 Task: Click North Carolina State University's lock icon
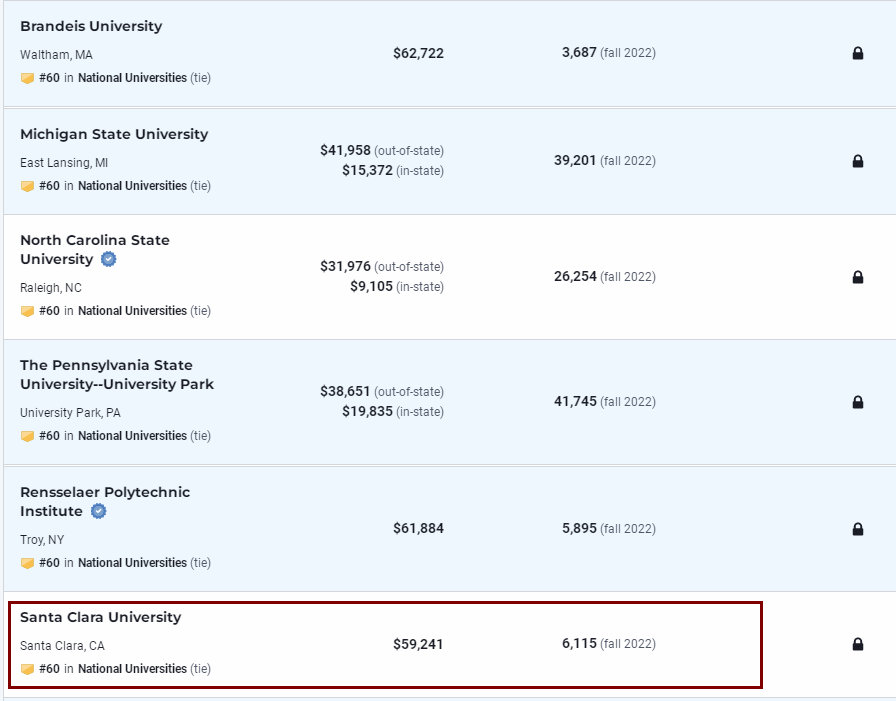(x=857, y=277)
